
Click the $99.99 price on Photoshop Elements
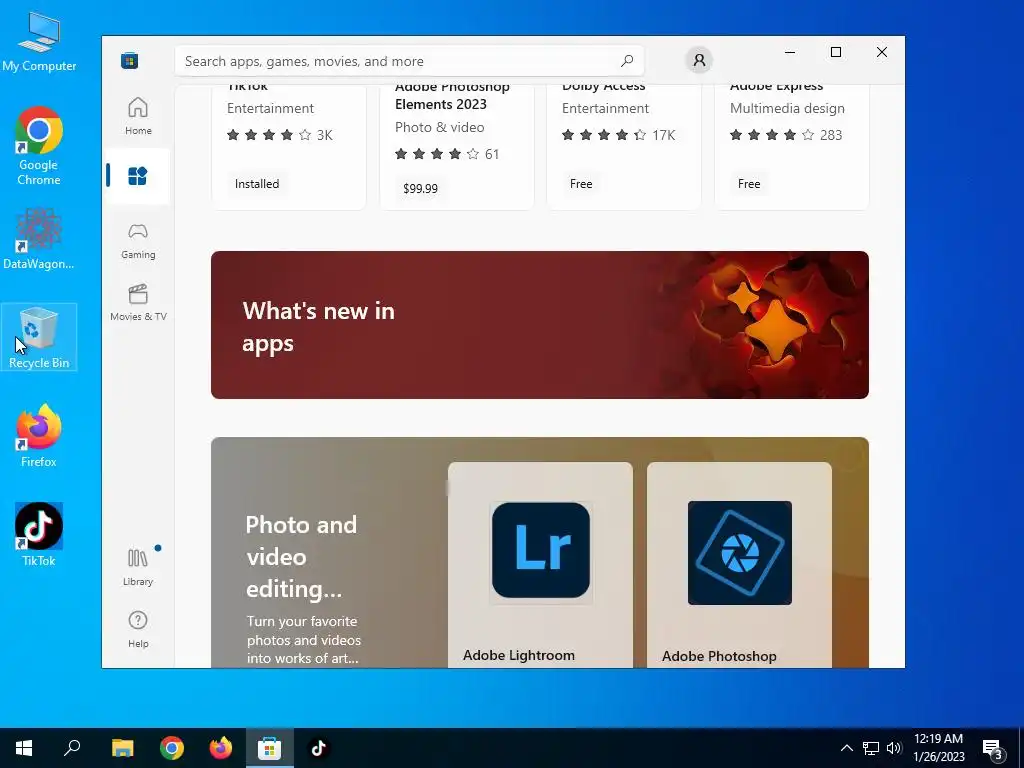tap(421, 188)
